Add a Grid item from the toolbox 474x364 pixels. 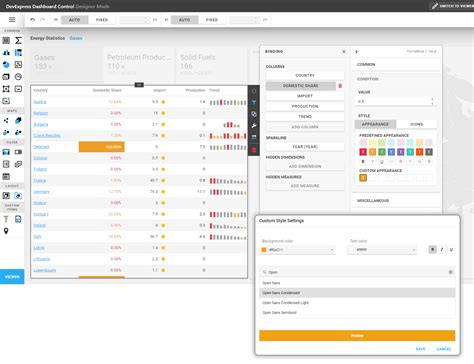(x=6, y=40)
